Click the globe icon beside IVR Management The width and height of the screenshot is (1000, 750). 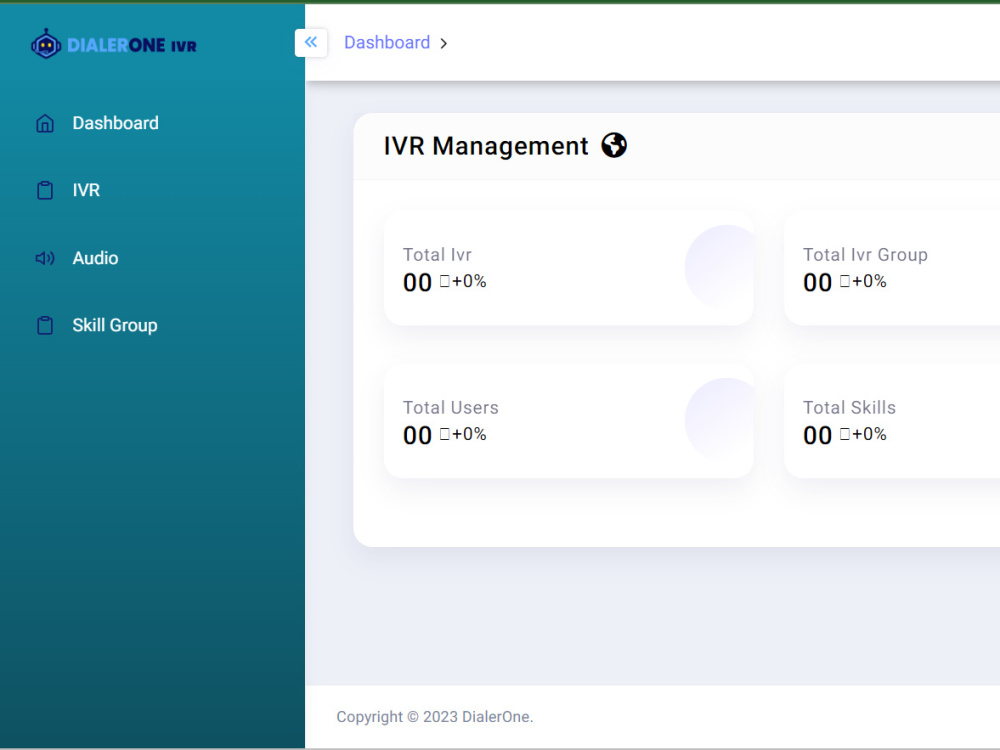point(614,145)
